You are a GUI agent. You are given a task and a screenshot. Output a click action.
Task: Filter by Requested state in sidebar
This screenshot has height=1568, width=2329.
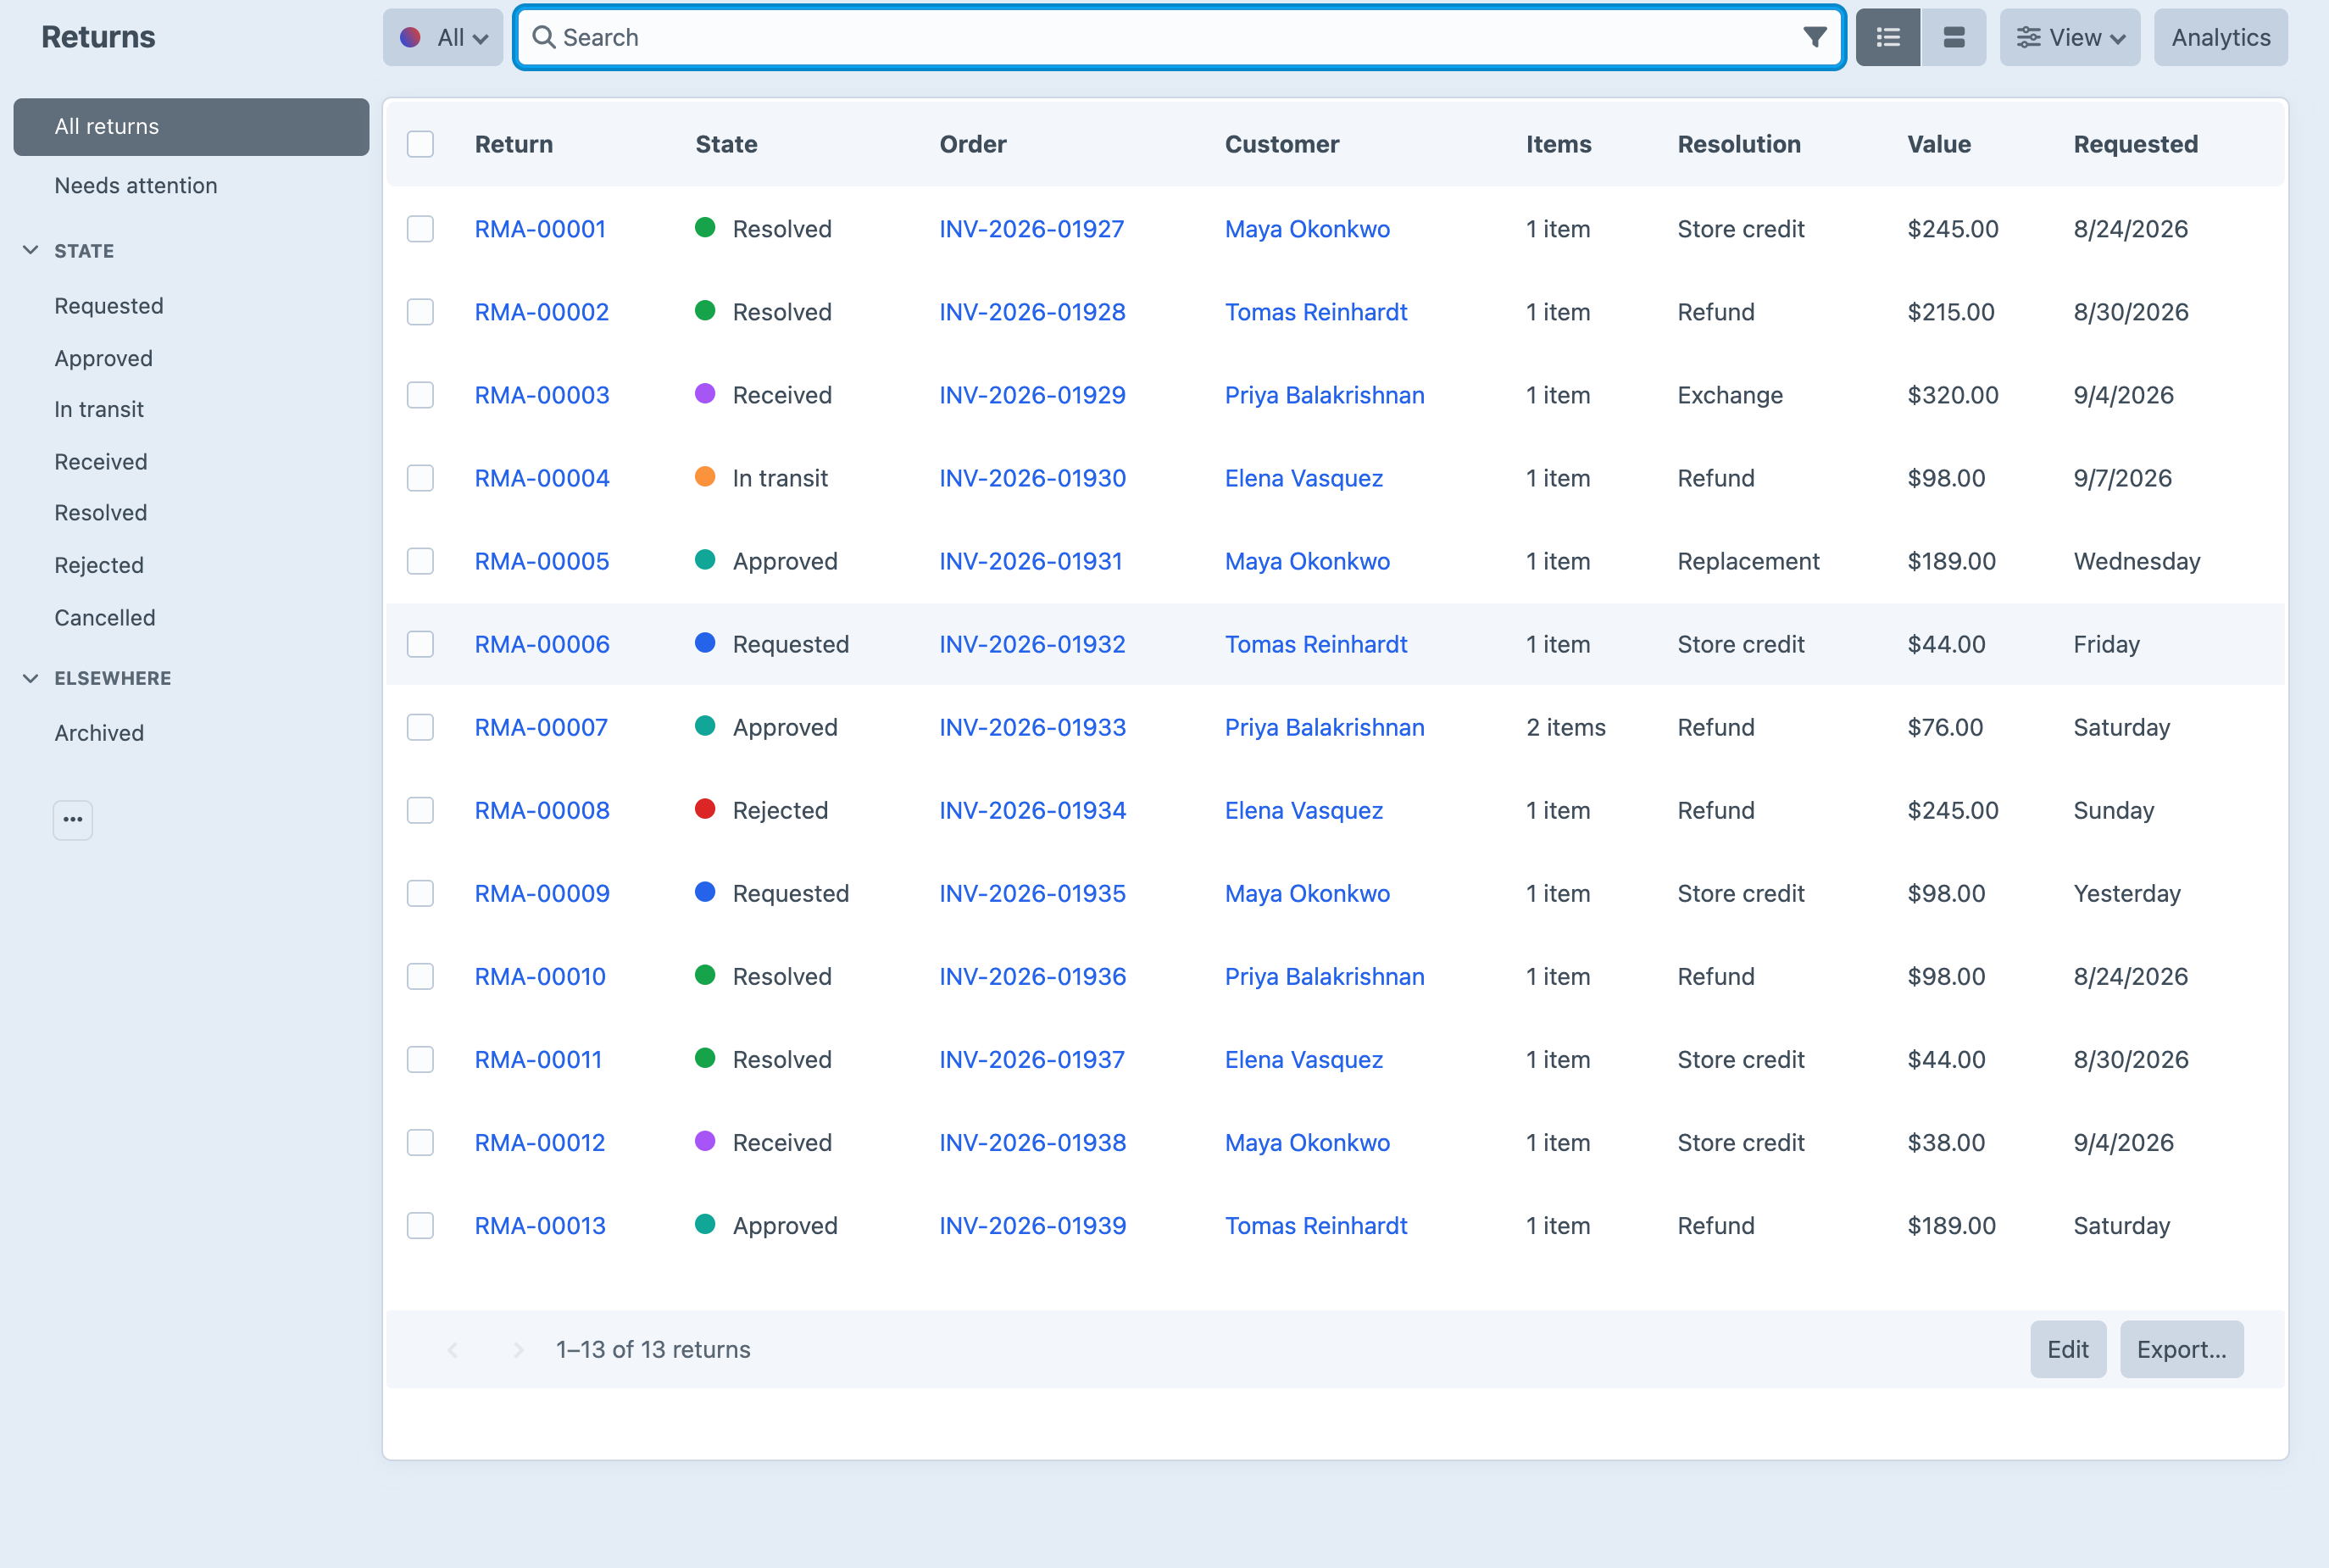pos(109,306)
